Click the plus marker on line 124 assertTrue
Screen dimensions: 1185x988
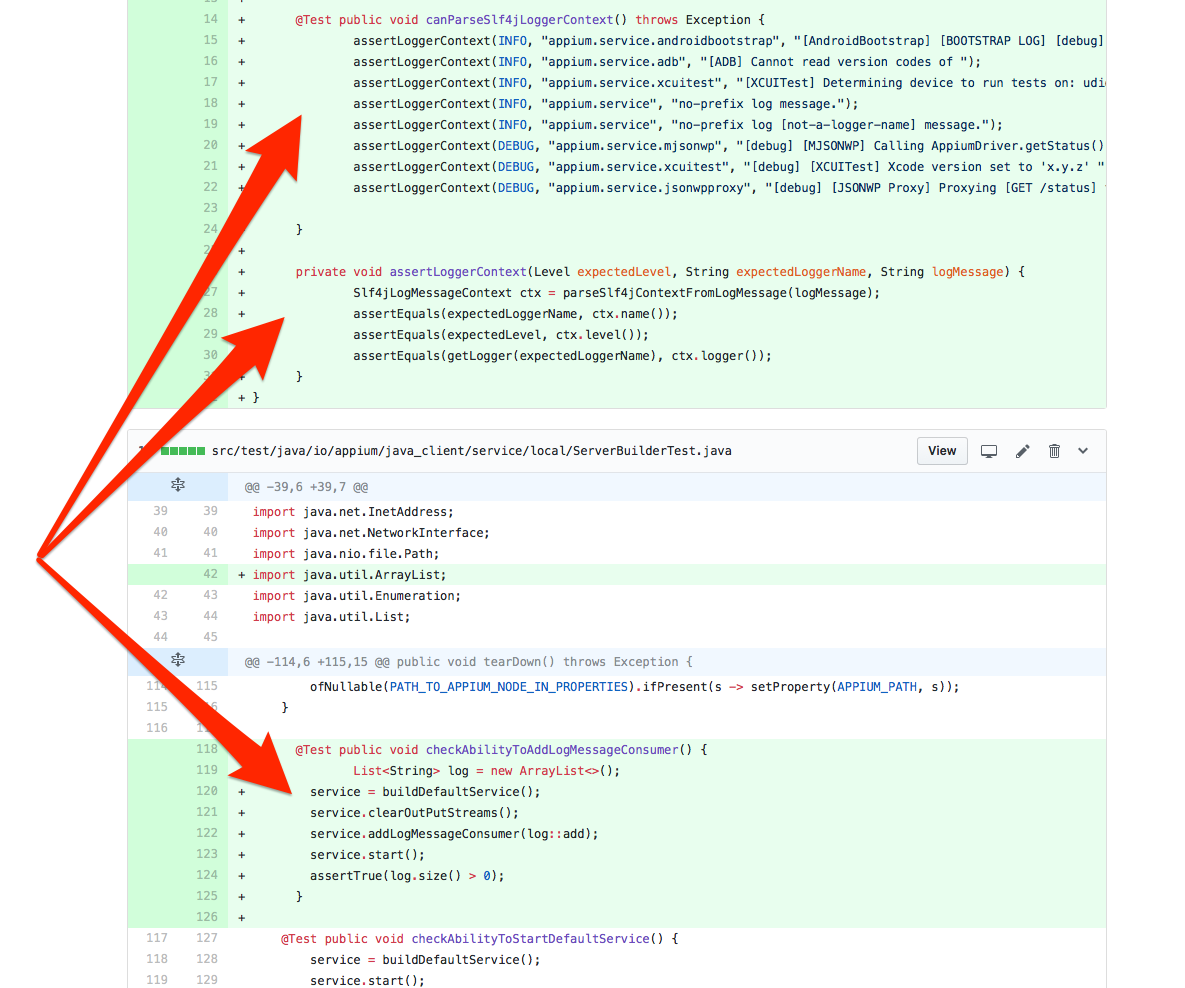pyautogui.click(x=242, y=875)
